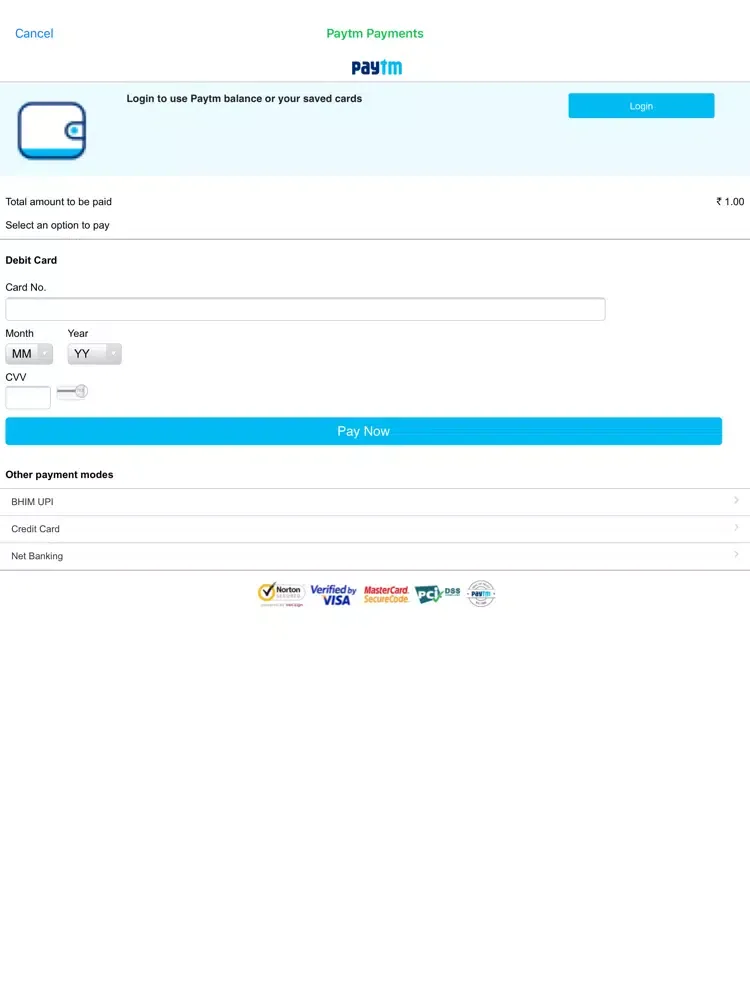
Task: Click the MasterCard SecureCode badge
Action: click(x=387, y=594)
